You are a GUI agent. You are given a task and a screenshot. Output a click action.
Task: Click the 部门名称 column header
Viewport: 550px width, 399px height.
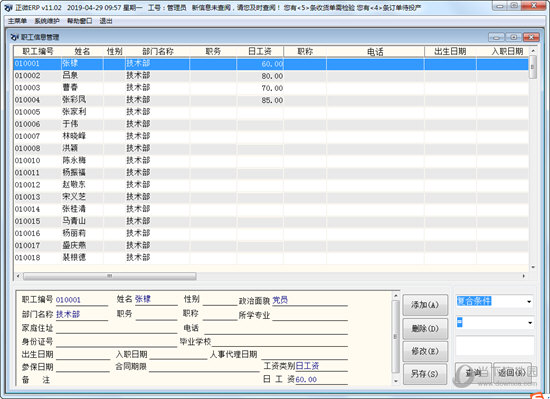(x=157, y=52)
